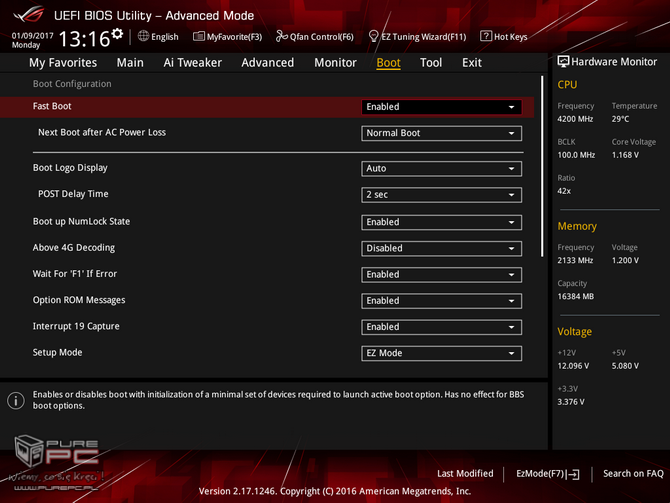Click the Hot Keys question mark icon
This screenshot has width=670, height=503.
(x=485, y=36)
